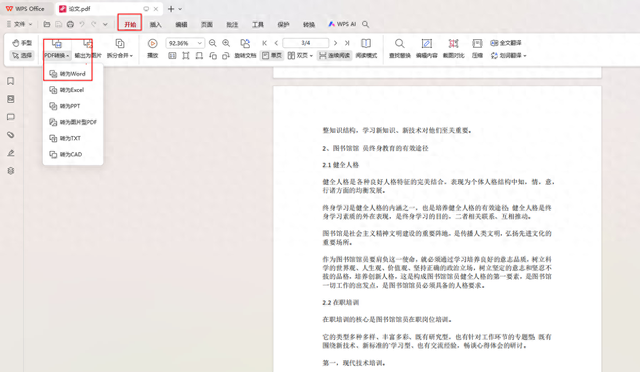640x372 pixels.
Task: Switch to the Start (开始) tab
Action: click(130, 25)
